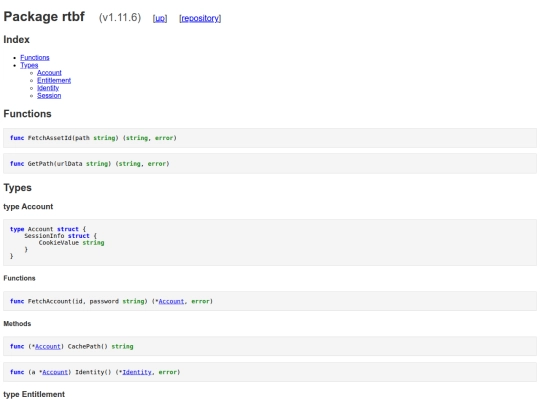Jump to Functions in the index
Screen dimensions: 540x405
click(x=35, y=58)
